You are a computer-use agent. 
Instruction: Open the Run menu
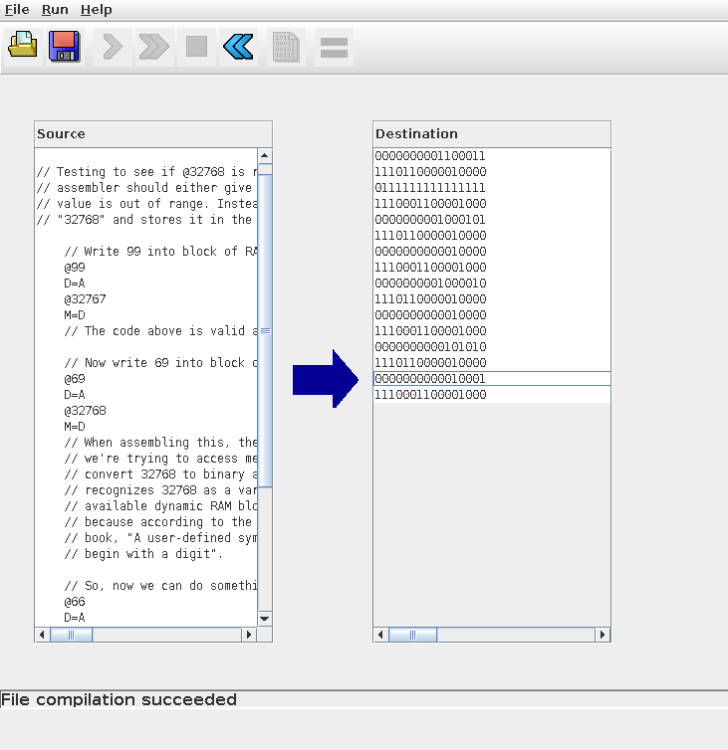[x=55, y=10]
